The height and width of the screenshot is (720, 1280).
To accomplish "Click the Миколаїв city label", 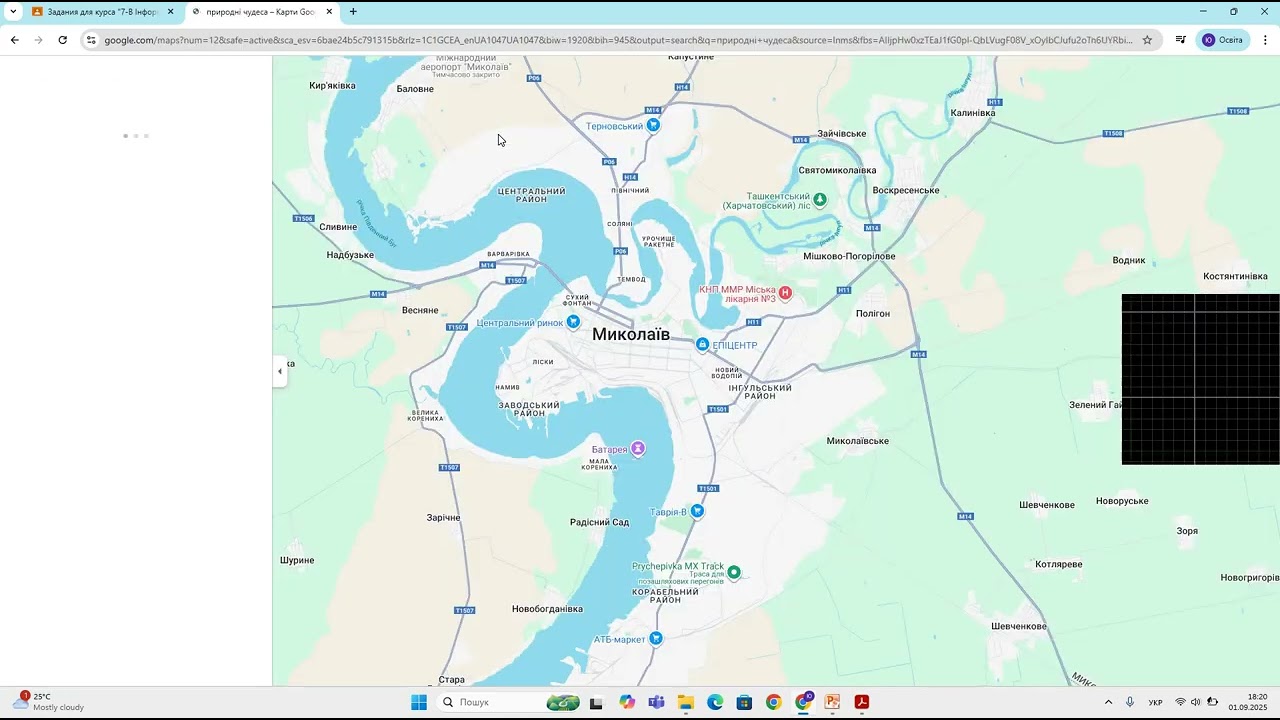I will coord(631,334).
